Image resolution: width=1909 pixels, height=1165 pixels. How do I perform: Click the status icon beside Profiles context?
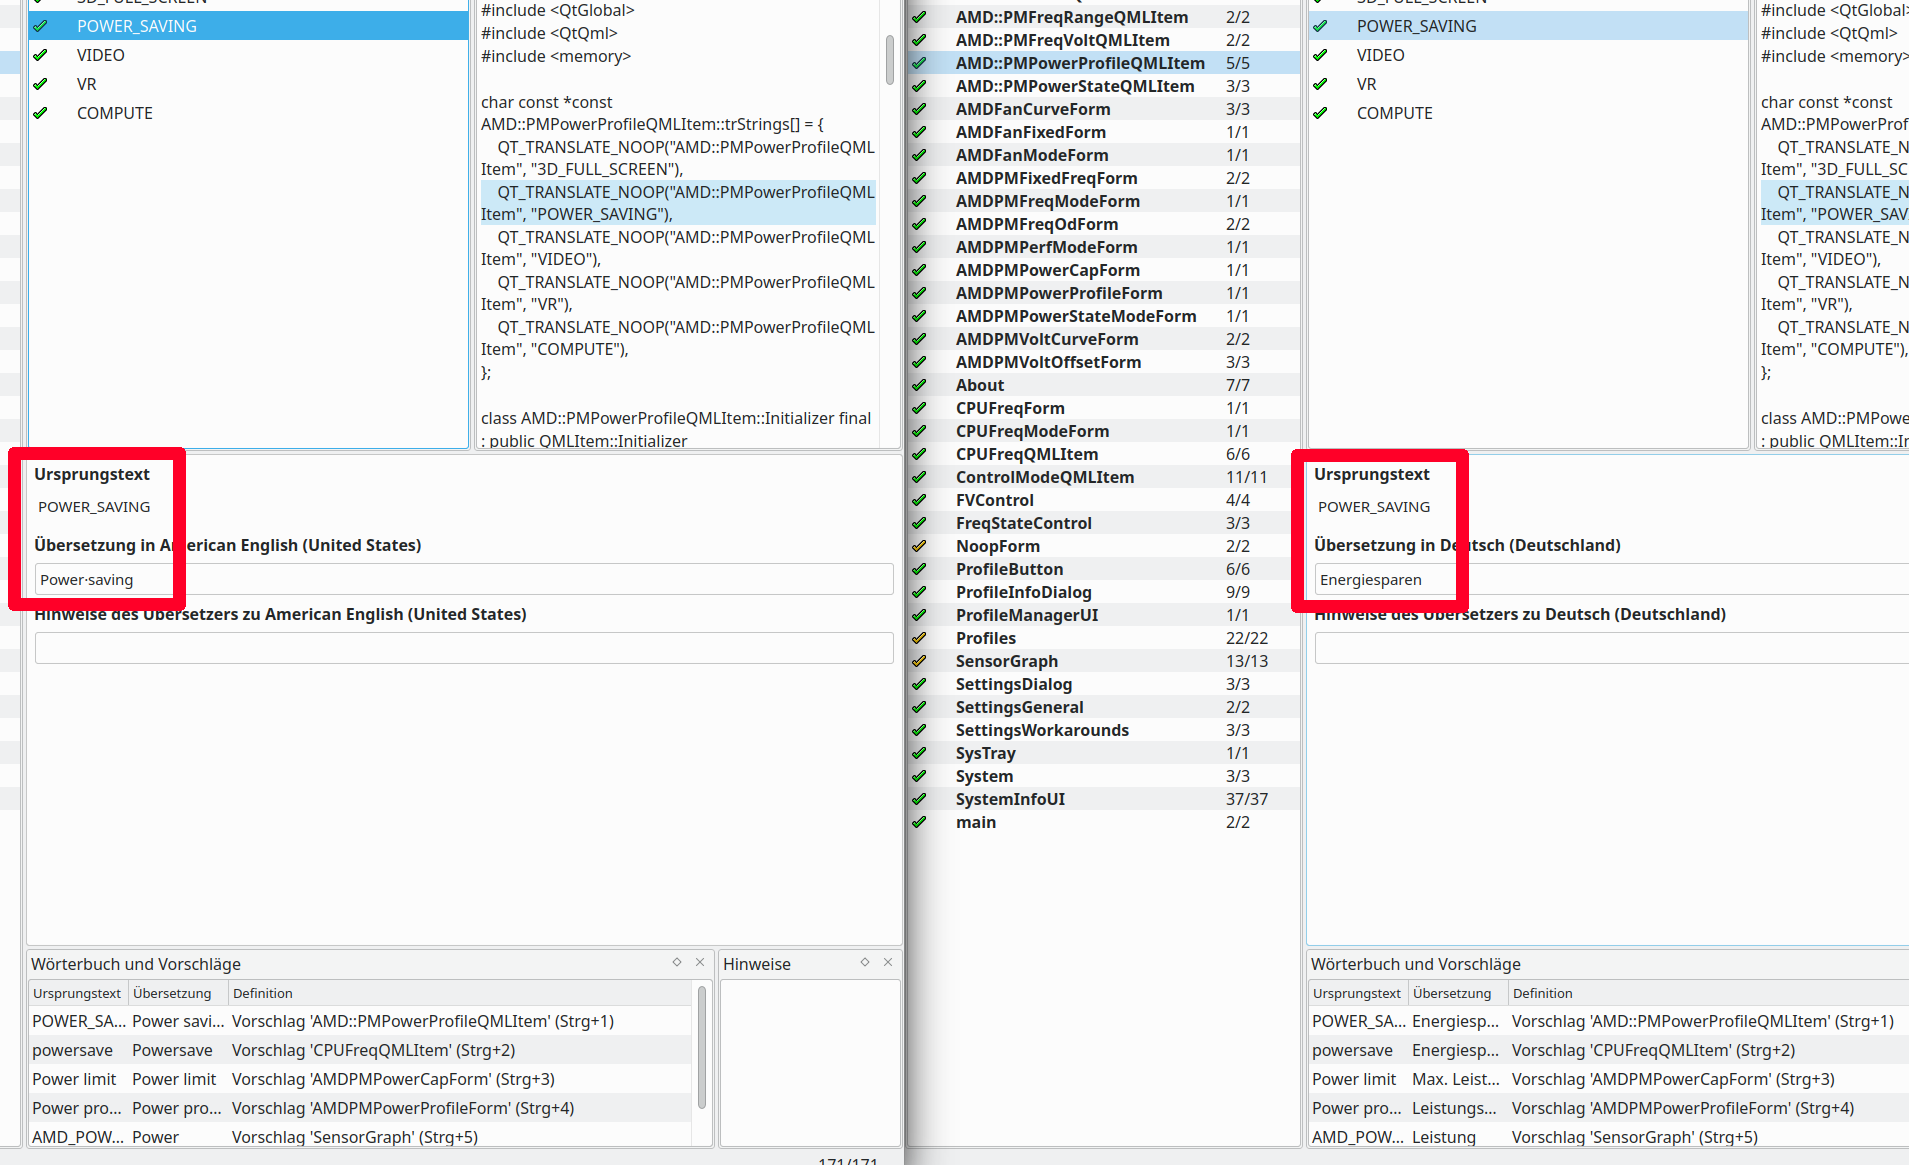tap(919, 638)
